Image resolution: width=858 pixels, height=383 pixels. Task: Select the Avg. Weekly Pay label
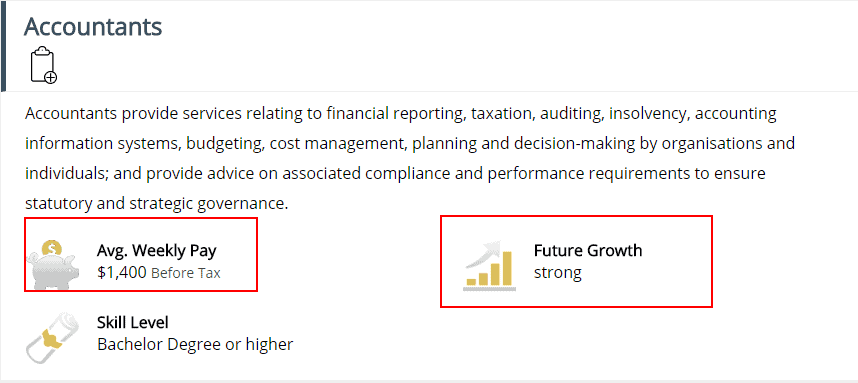156,251
